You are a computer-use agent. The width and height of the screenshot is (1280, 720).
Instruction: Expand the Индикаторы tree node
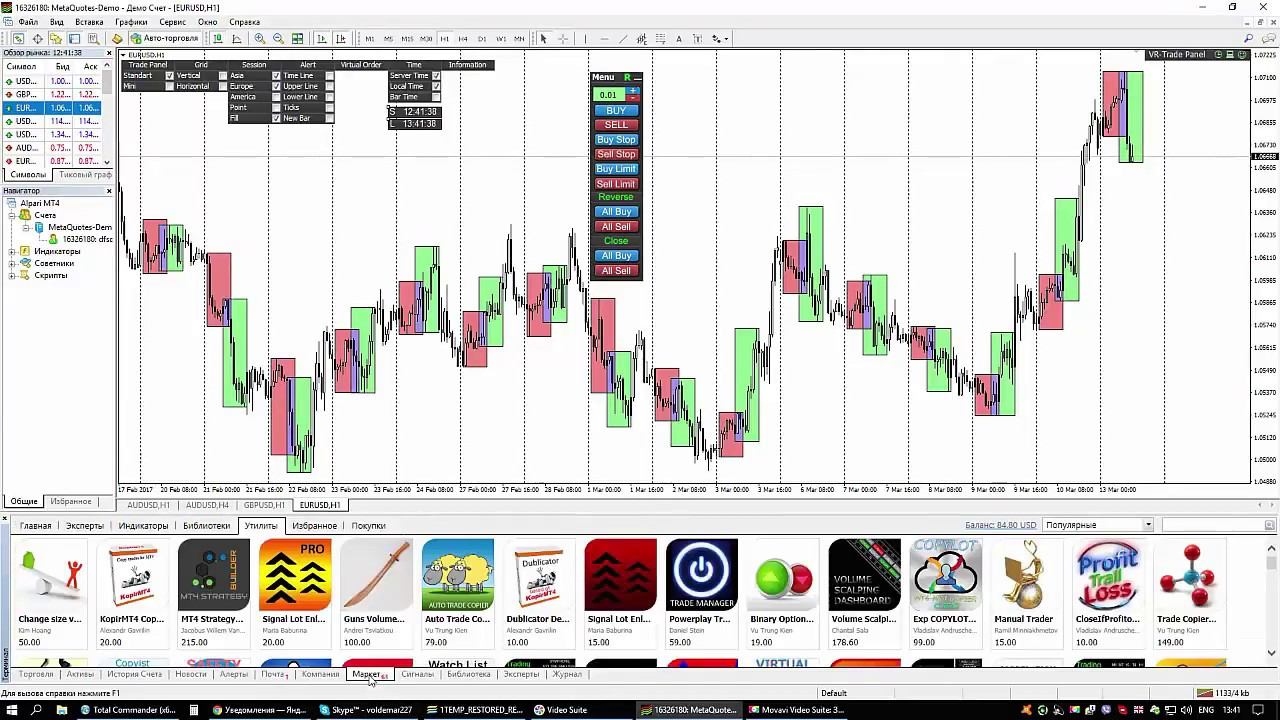(12, 251)
